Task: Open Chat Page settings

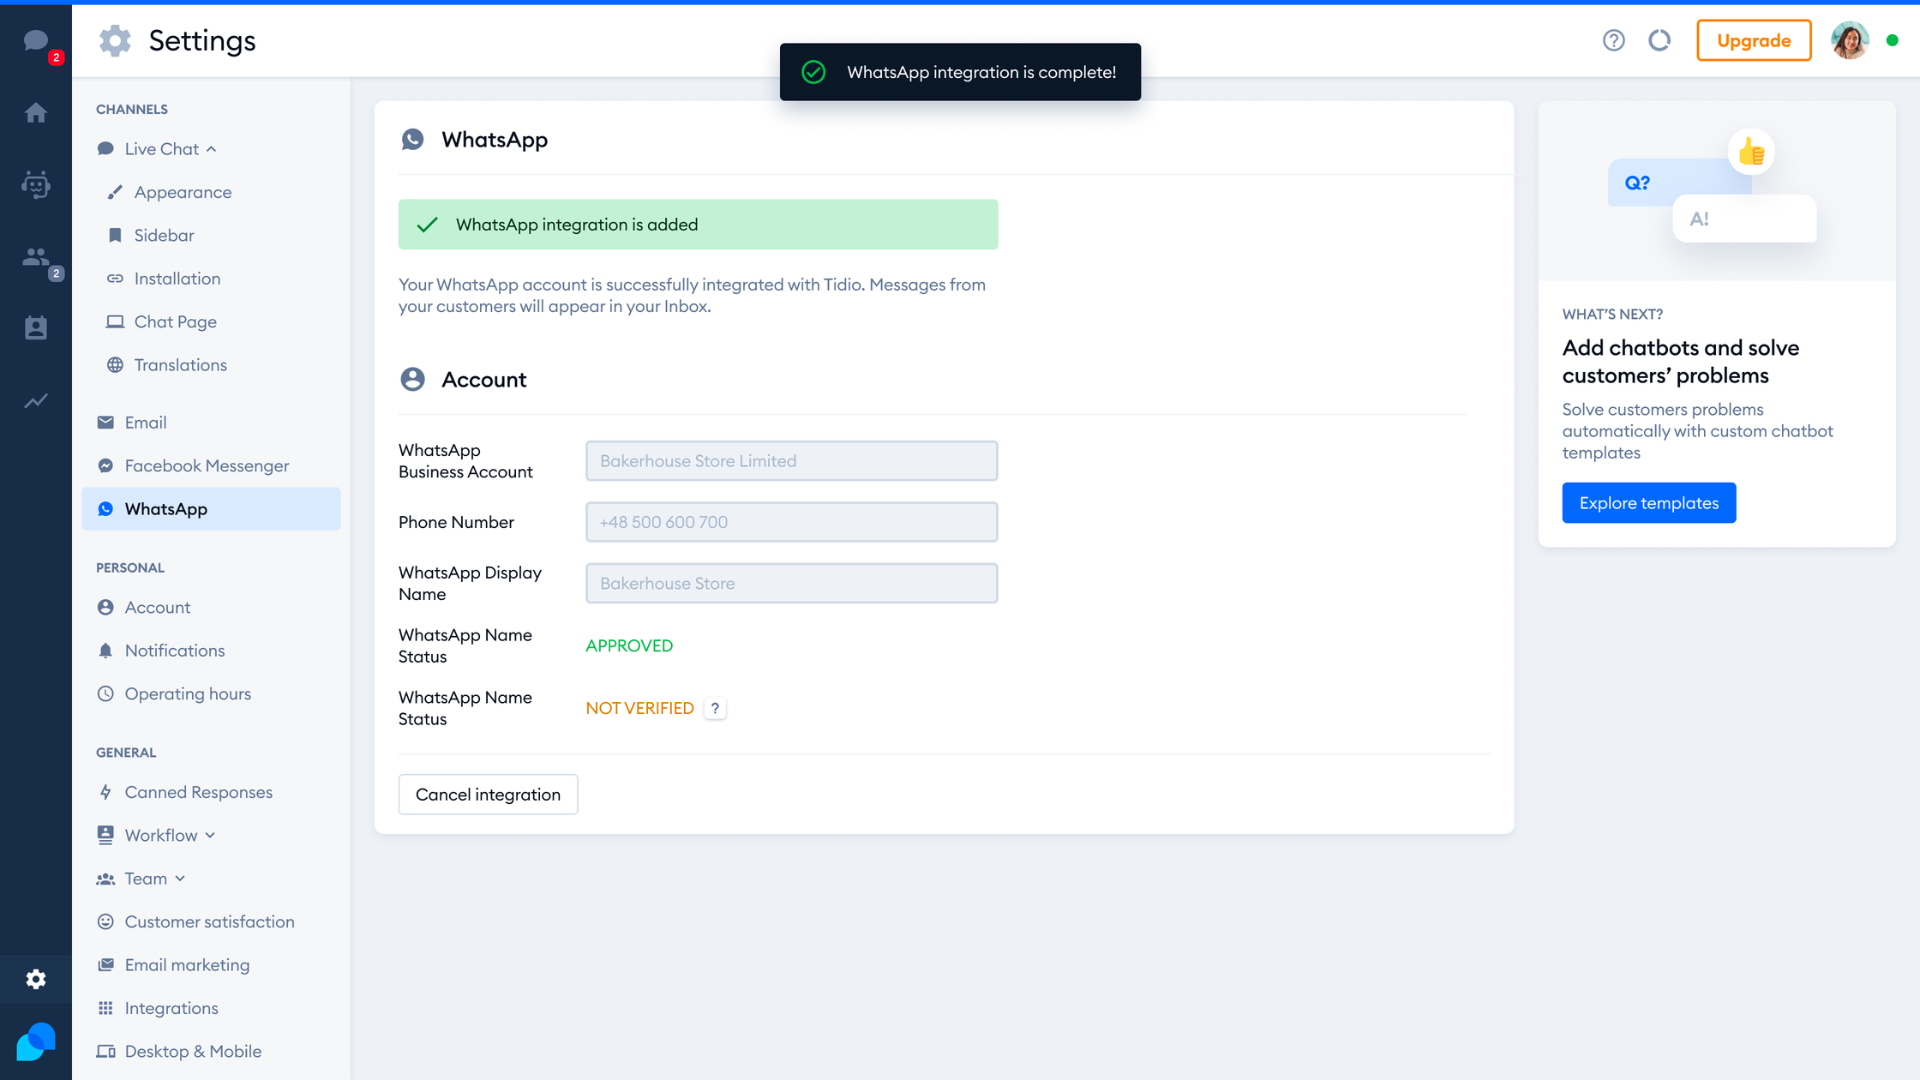Action: 175,321
